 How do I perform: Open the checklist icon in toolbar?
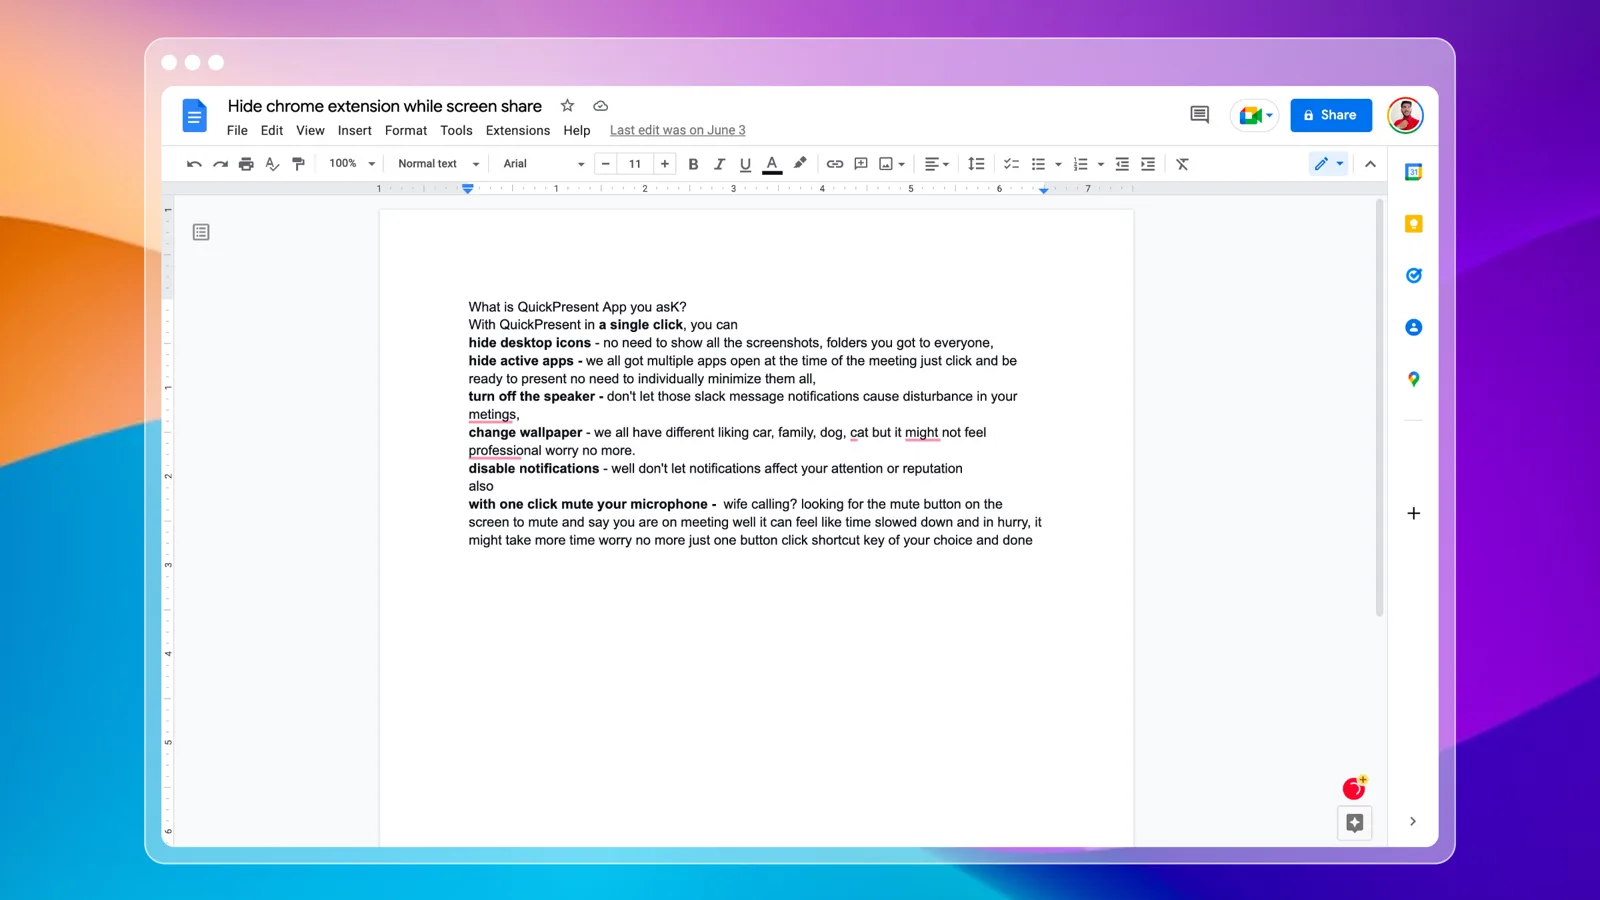click(1011, 164)
